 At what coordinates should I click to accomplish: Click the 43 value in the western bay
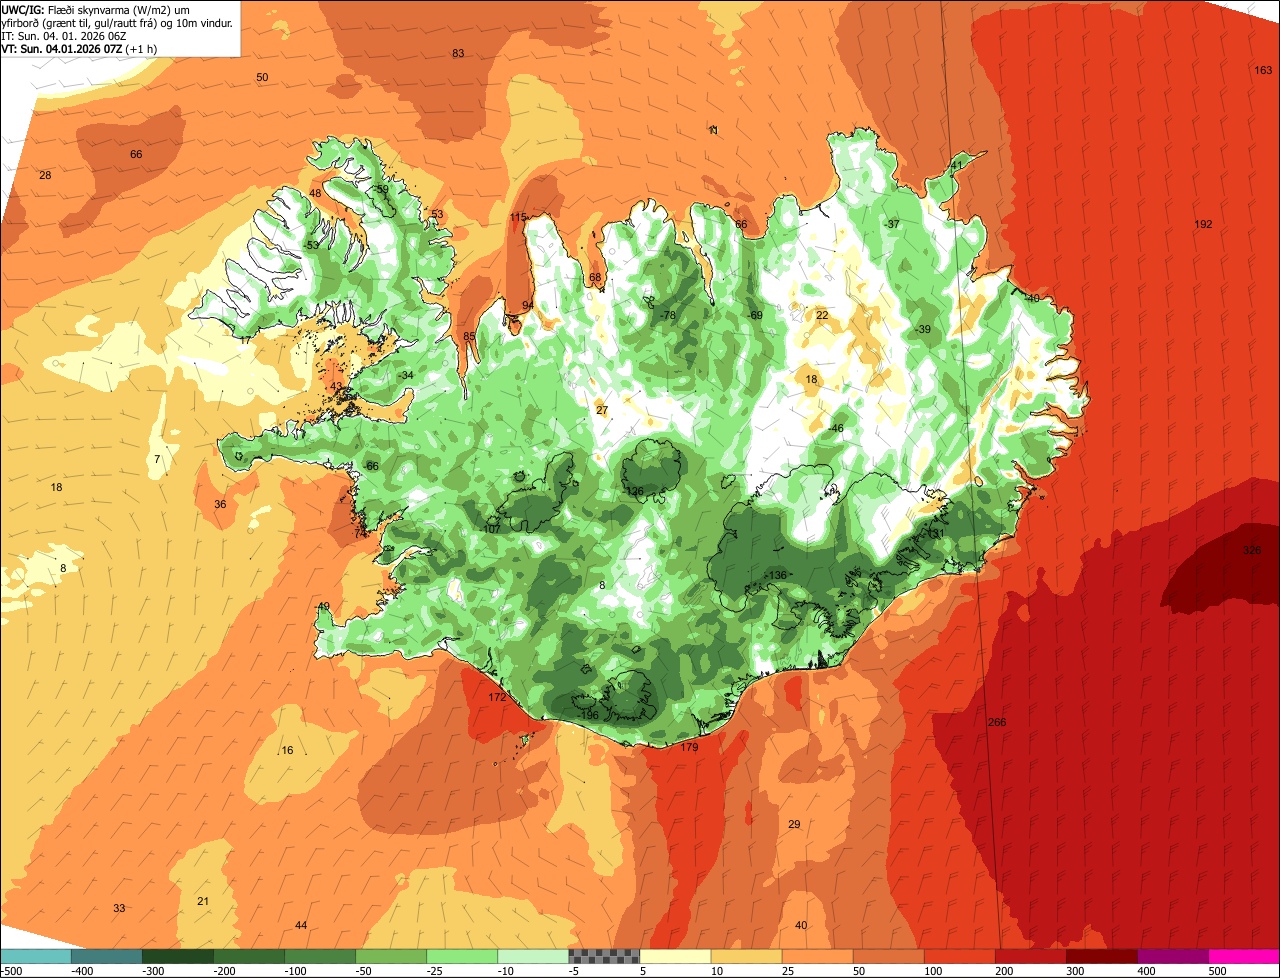coord(336,386)
